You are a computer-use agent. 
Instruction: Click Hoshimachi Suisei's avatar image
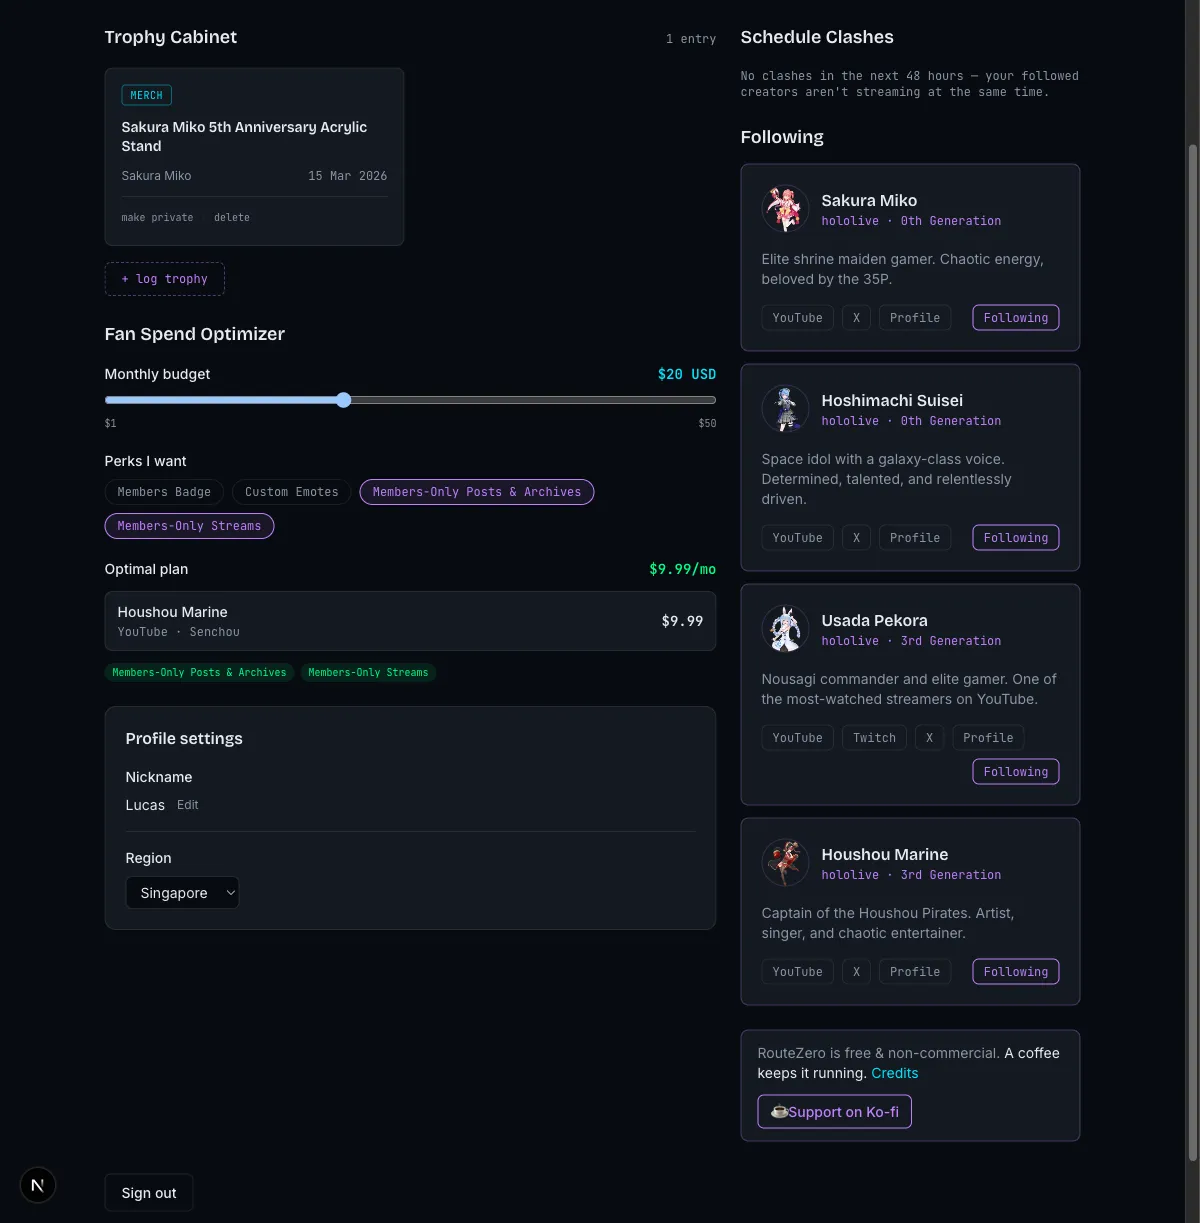click(x=785, y=409)
